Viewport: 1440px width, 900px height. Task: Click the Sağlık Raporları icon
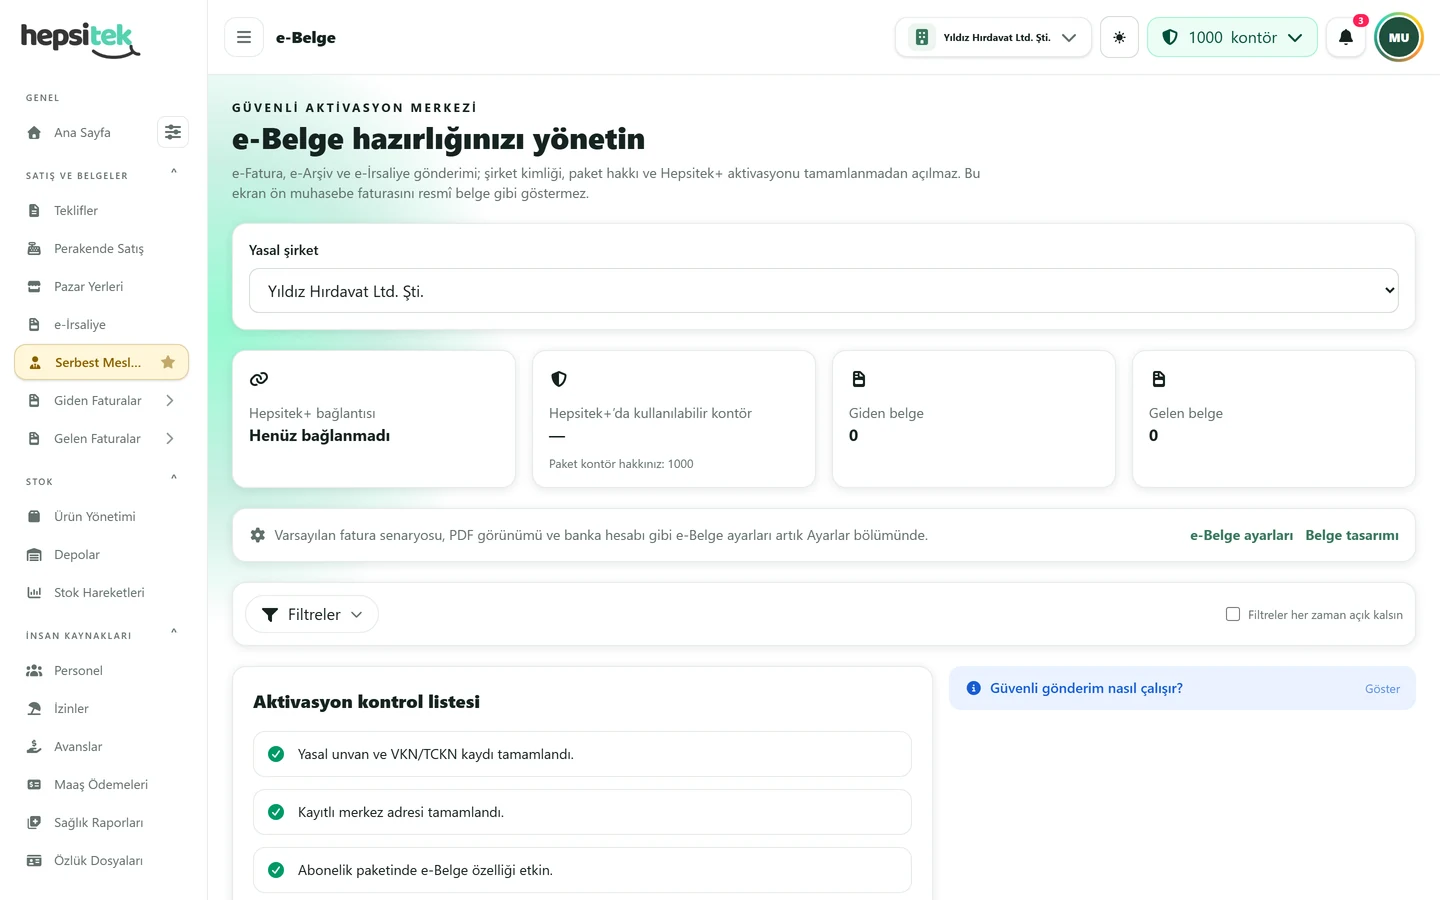(34, 823)
